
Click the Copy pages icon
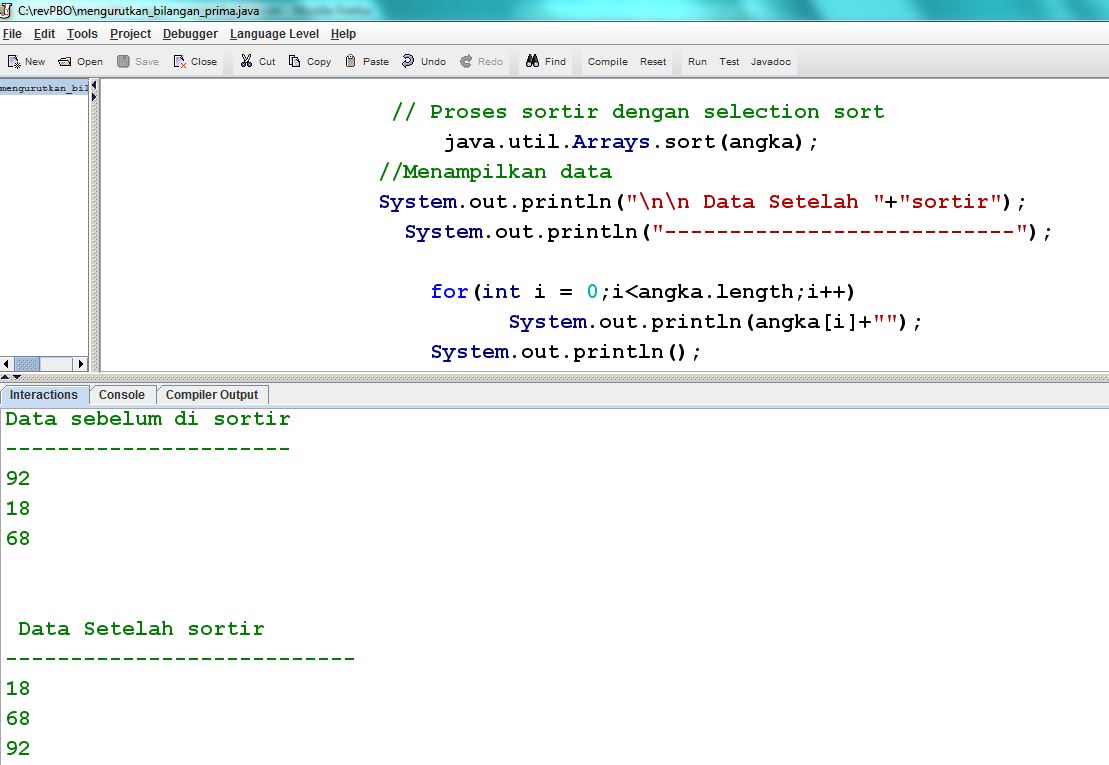[x=294, y=62]
